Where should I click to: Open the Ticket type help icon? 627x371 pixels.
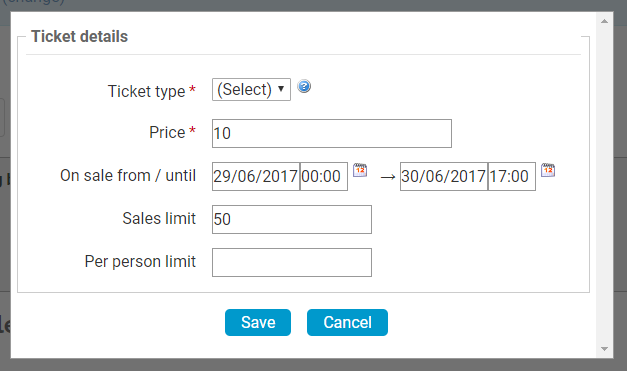tap(304, 86)
